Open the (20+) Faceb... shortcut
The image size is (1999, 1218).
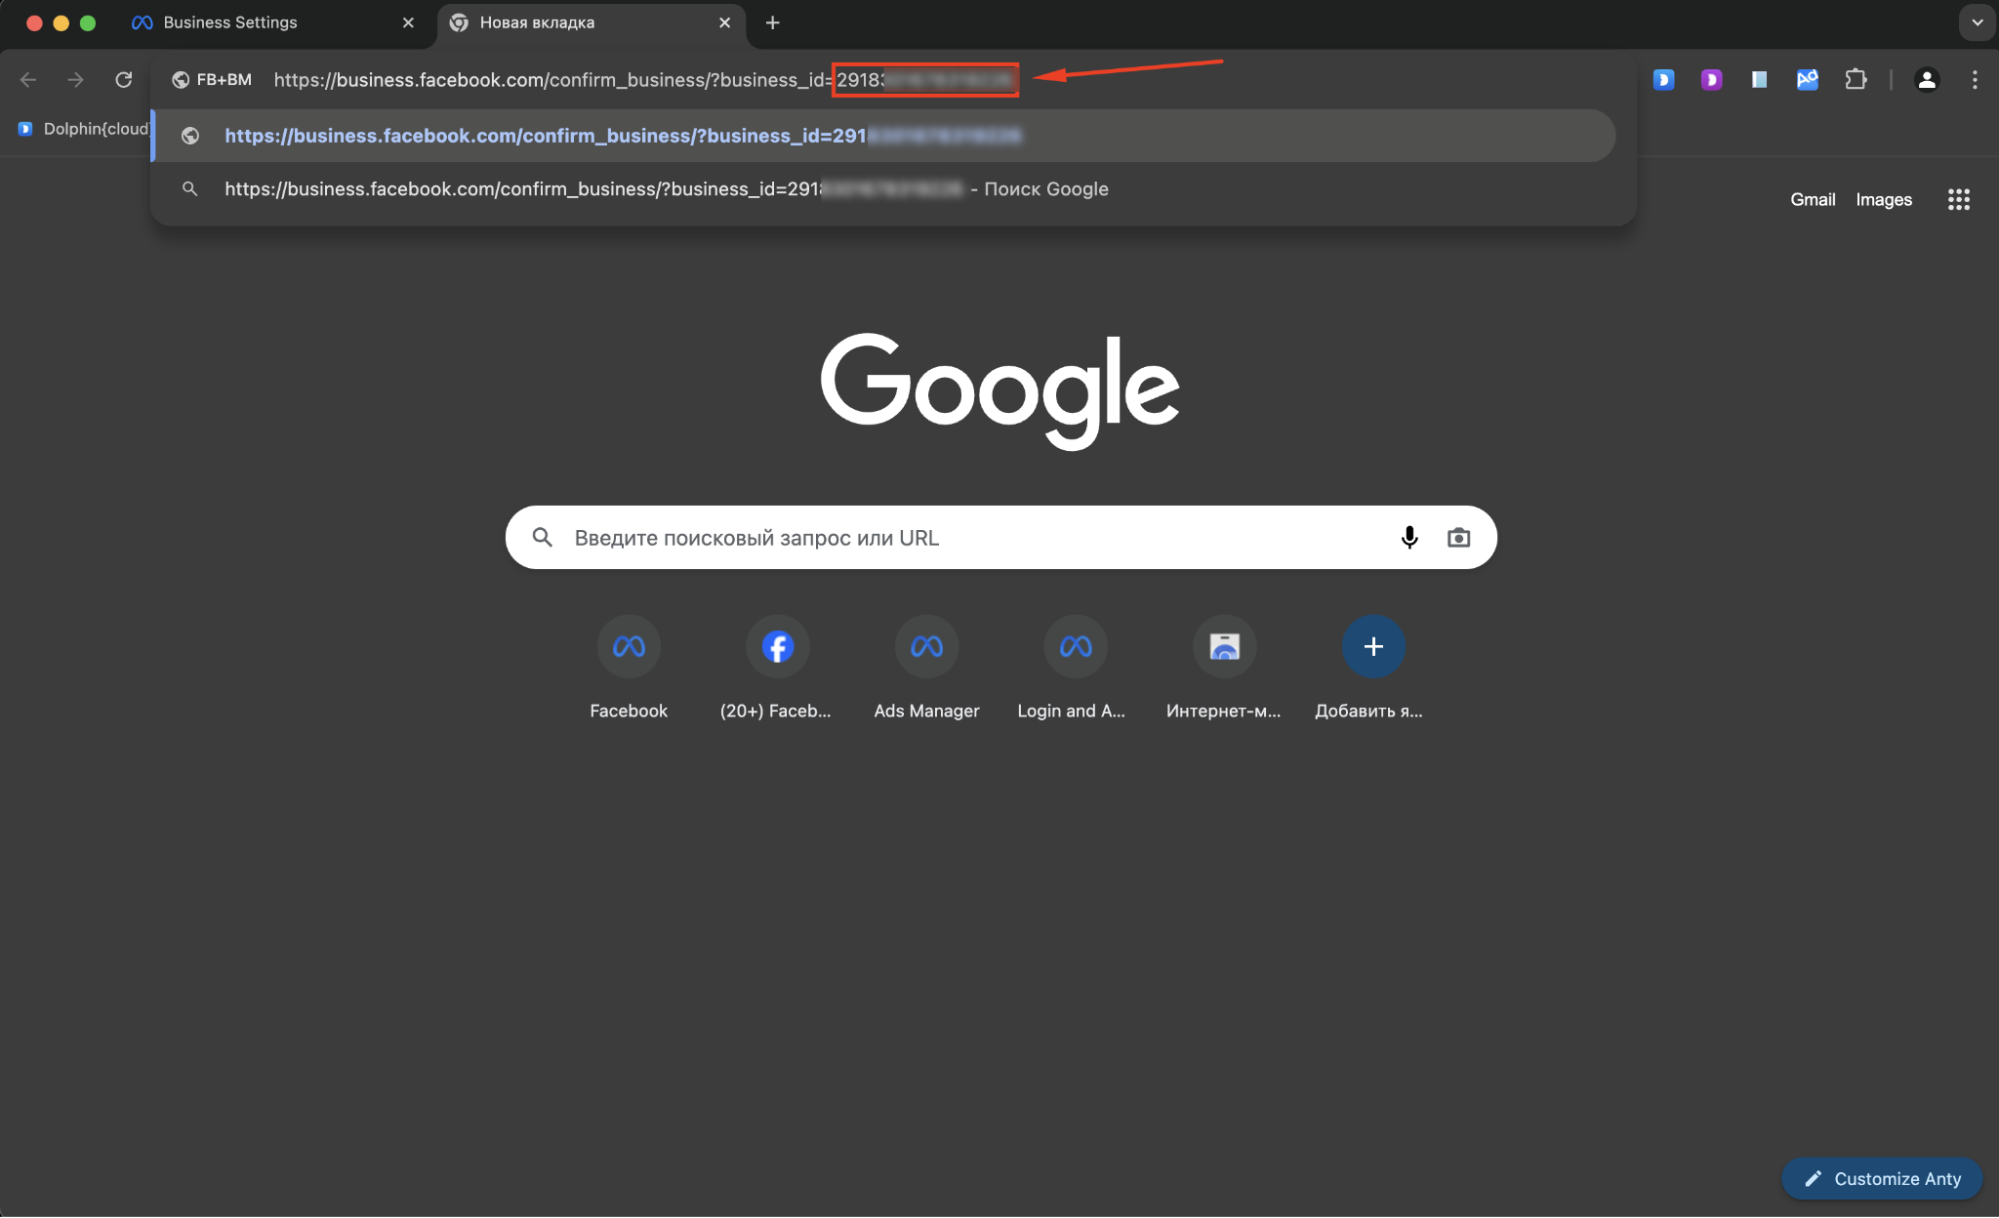click(x=777, y=667)
